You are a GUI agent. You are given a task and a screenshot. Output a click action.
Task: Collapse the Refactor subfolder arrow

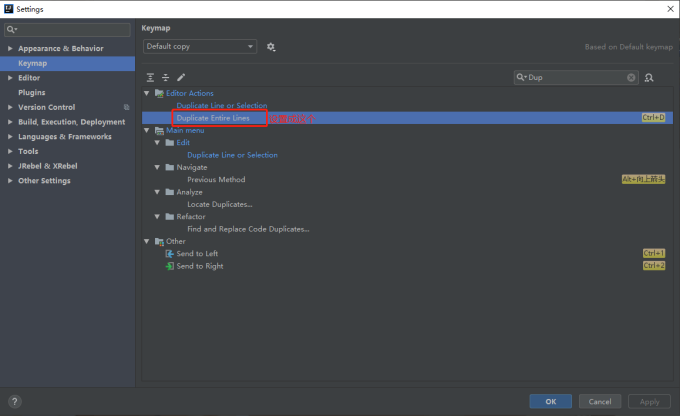[x=157, y=217]
